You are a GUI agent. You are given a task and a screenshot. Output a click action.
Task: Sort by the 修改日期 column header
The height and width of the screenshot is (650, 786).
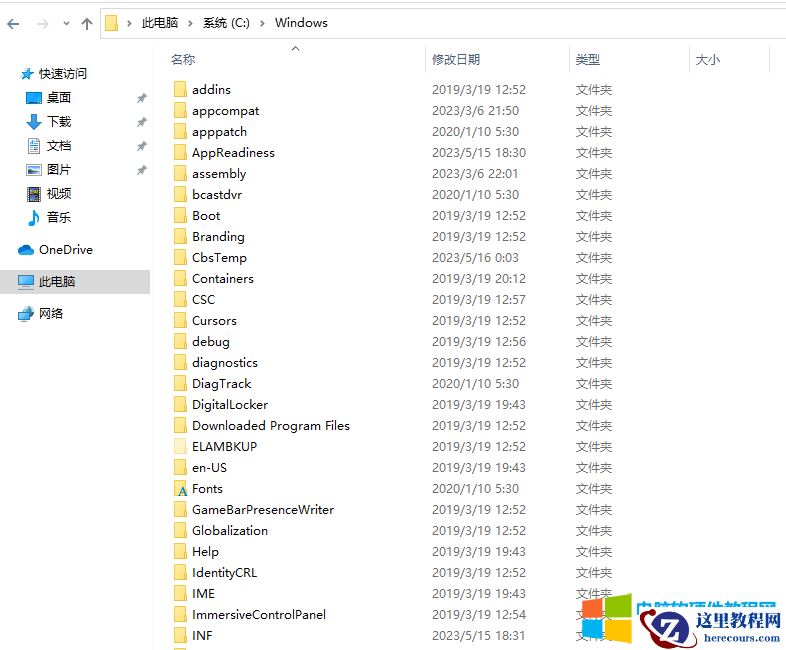pyautogui.click(x=456, y=60)
